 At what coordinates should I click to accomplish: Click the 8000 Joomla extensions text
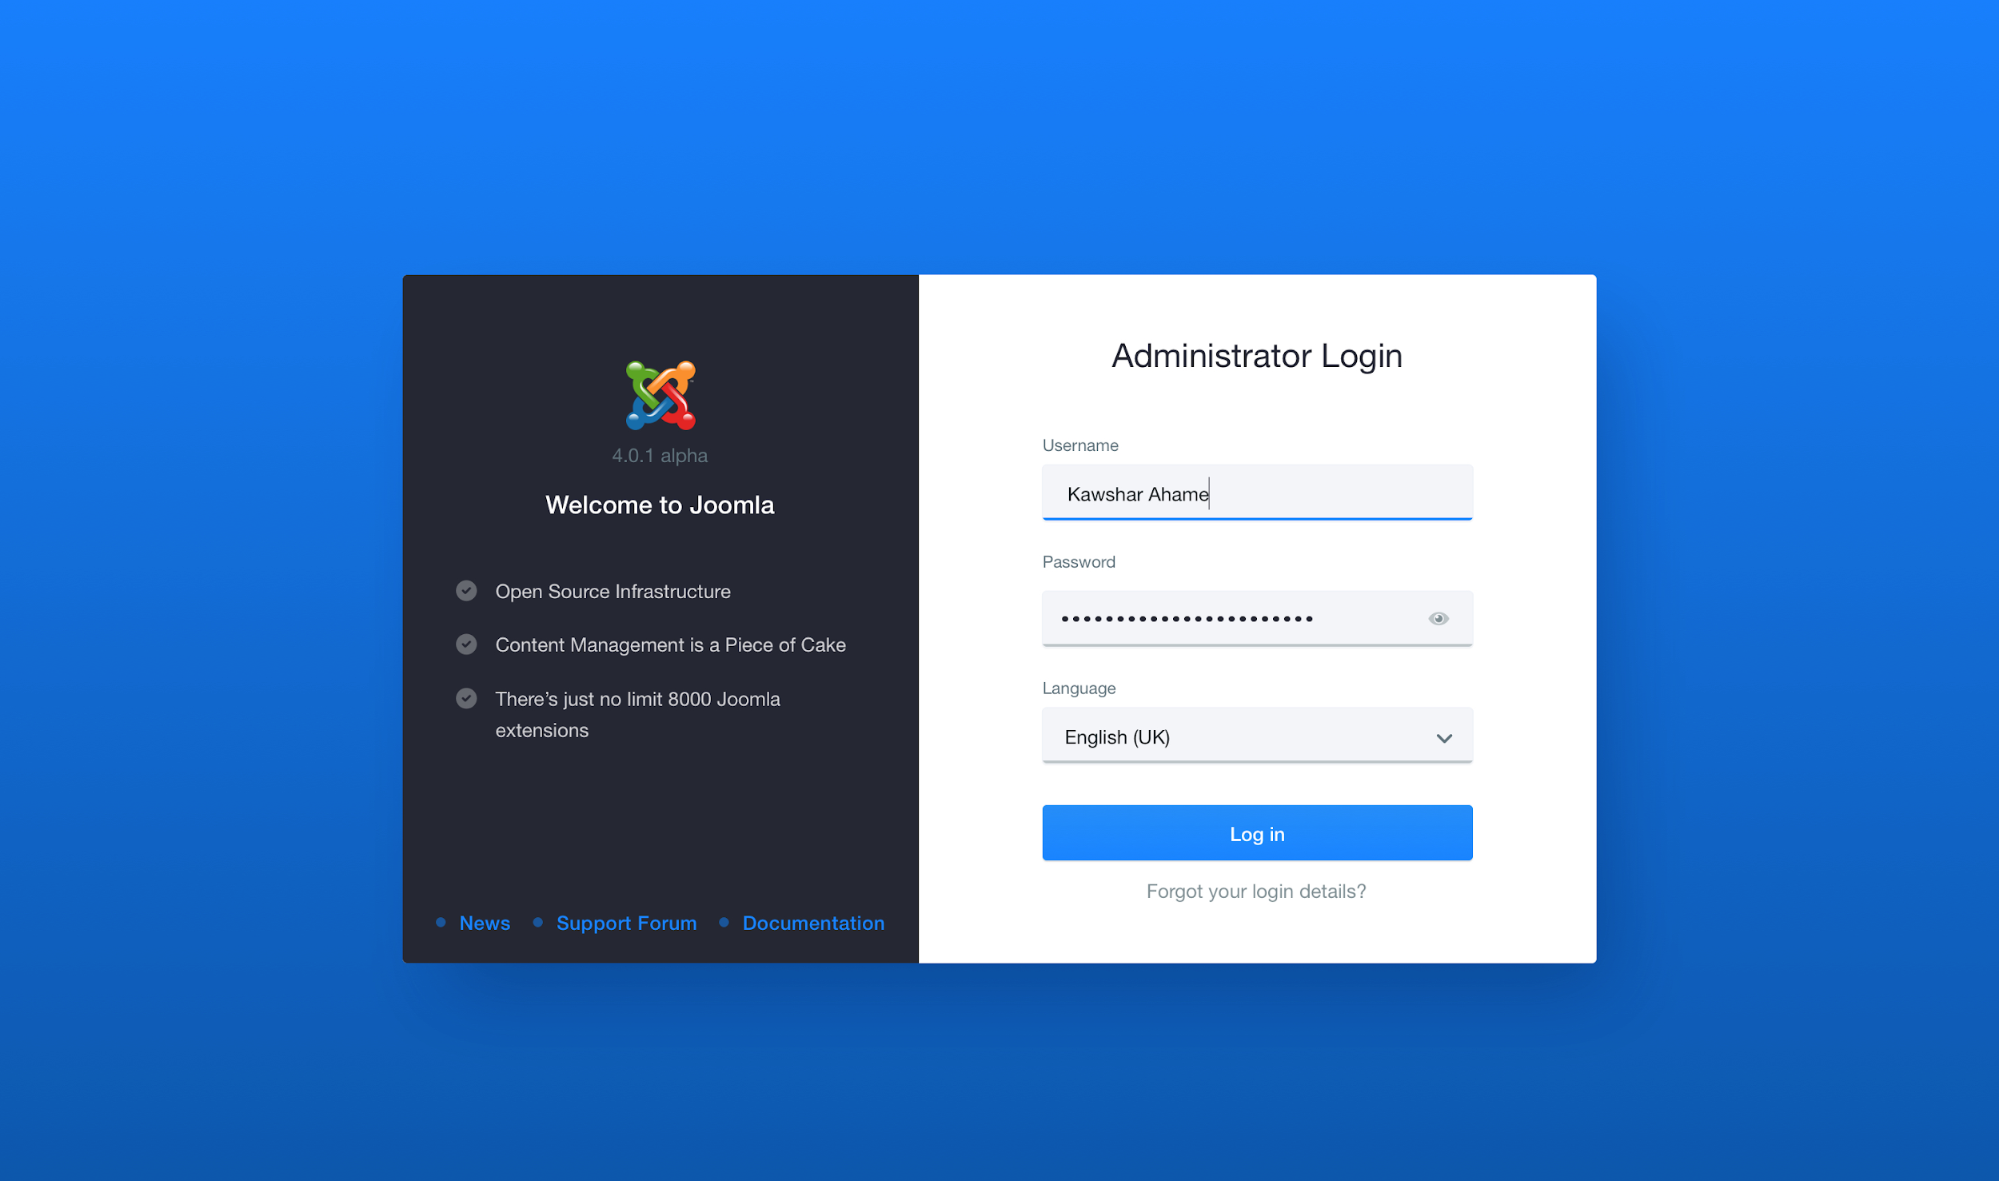click(x=638, y=714)
